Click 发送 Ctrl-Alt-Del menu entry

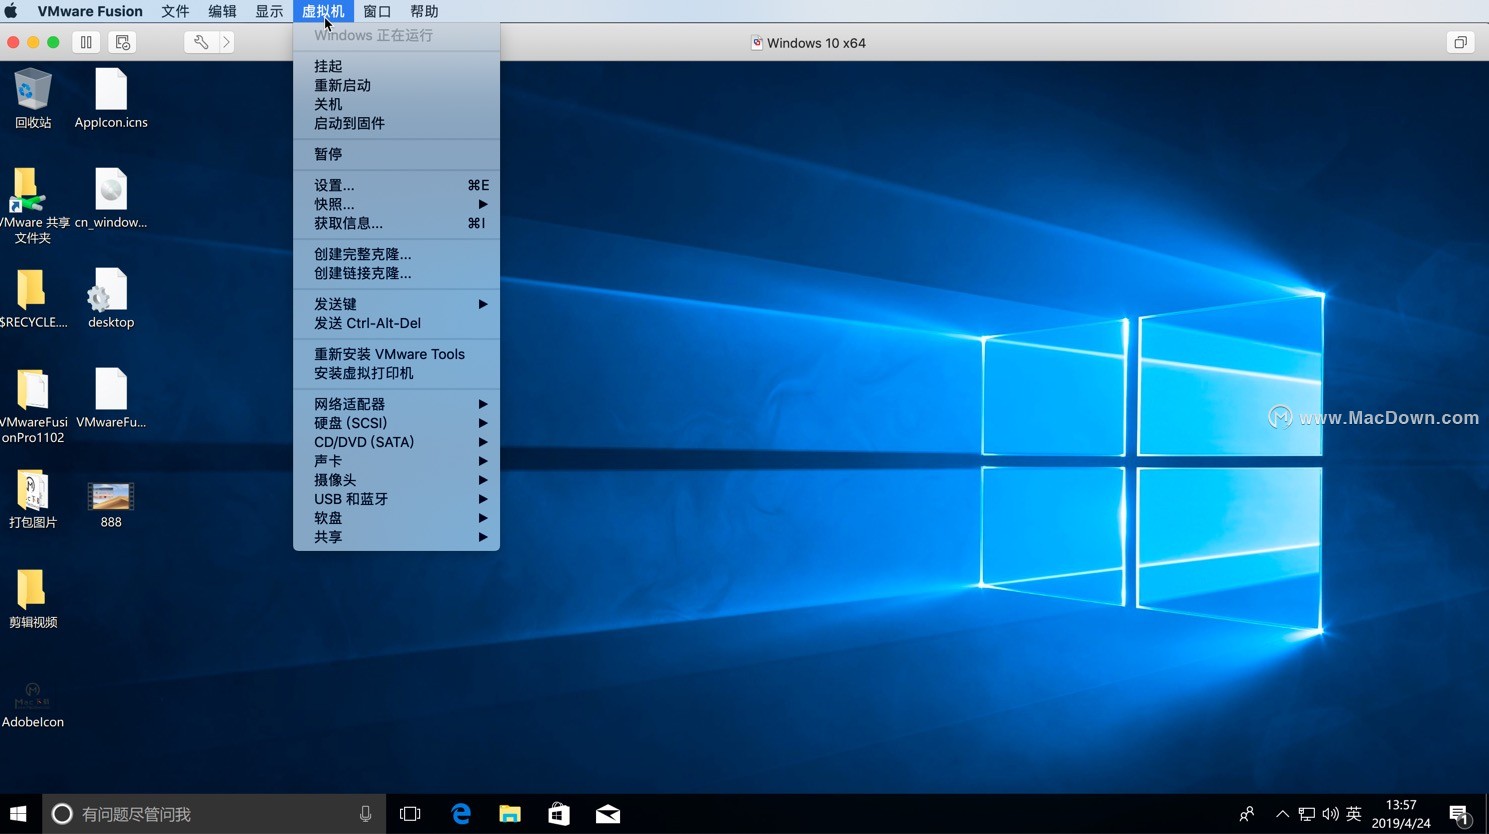click(367, 323)
